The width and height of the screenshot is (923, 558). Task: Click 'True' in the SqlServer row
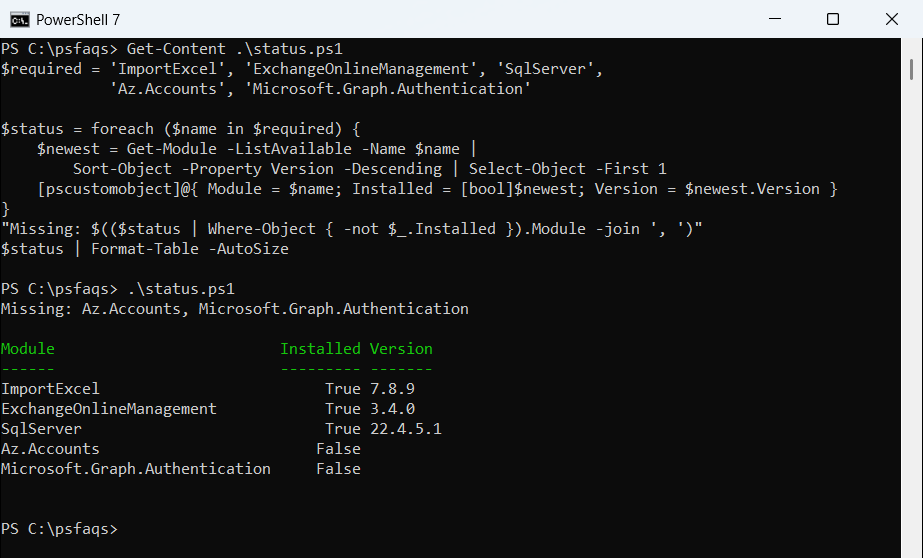[343, 429]
